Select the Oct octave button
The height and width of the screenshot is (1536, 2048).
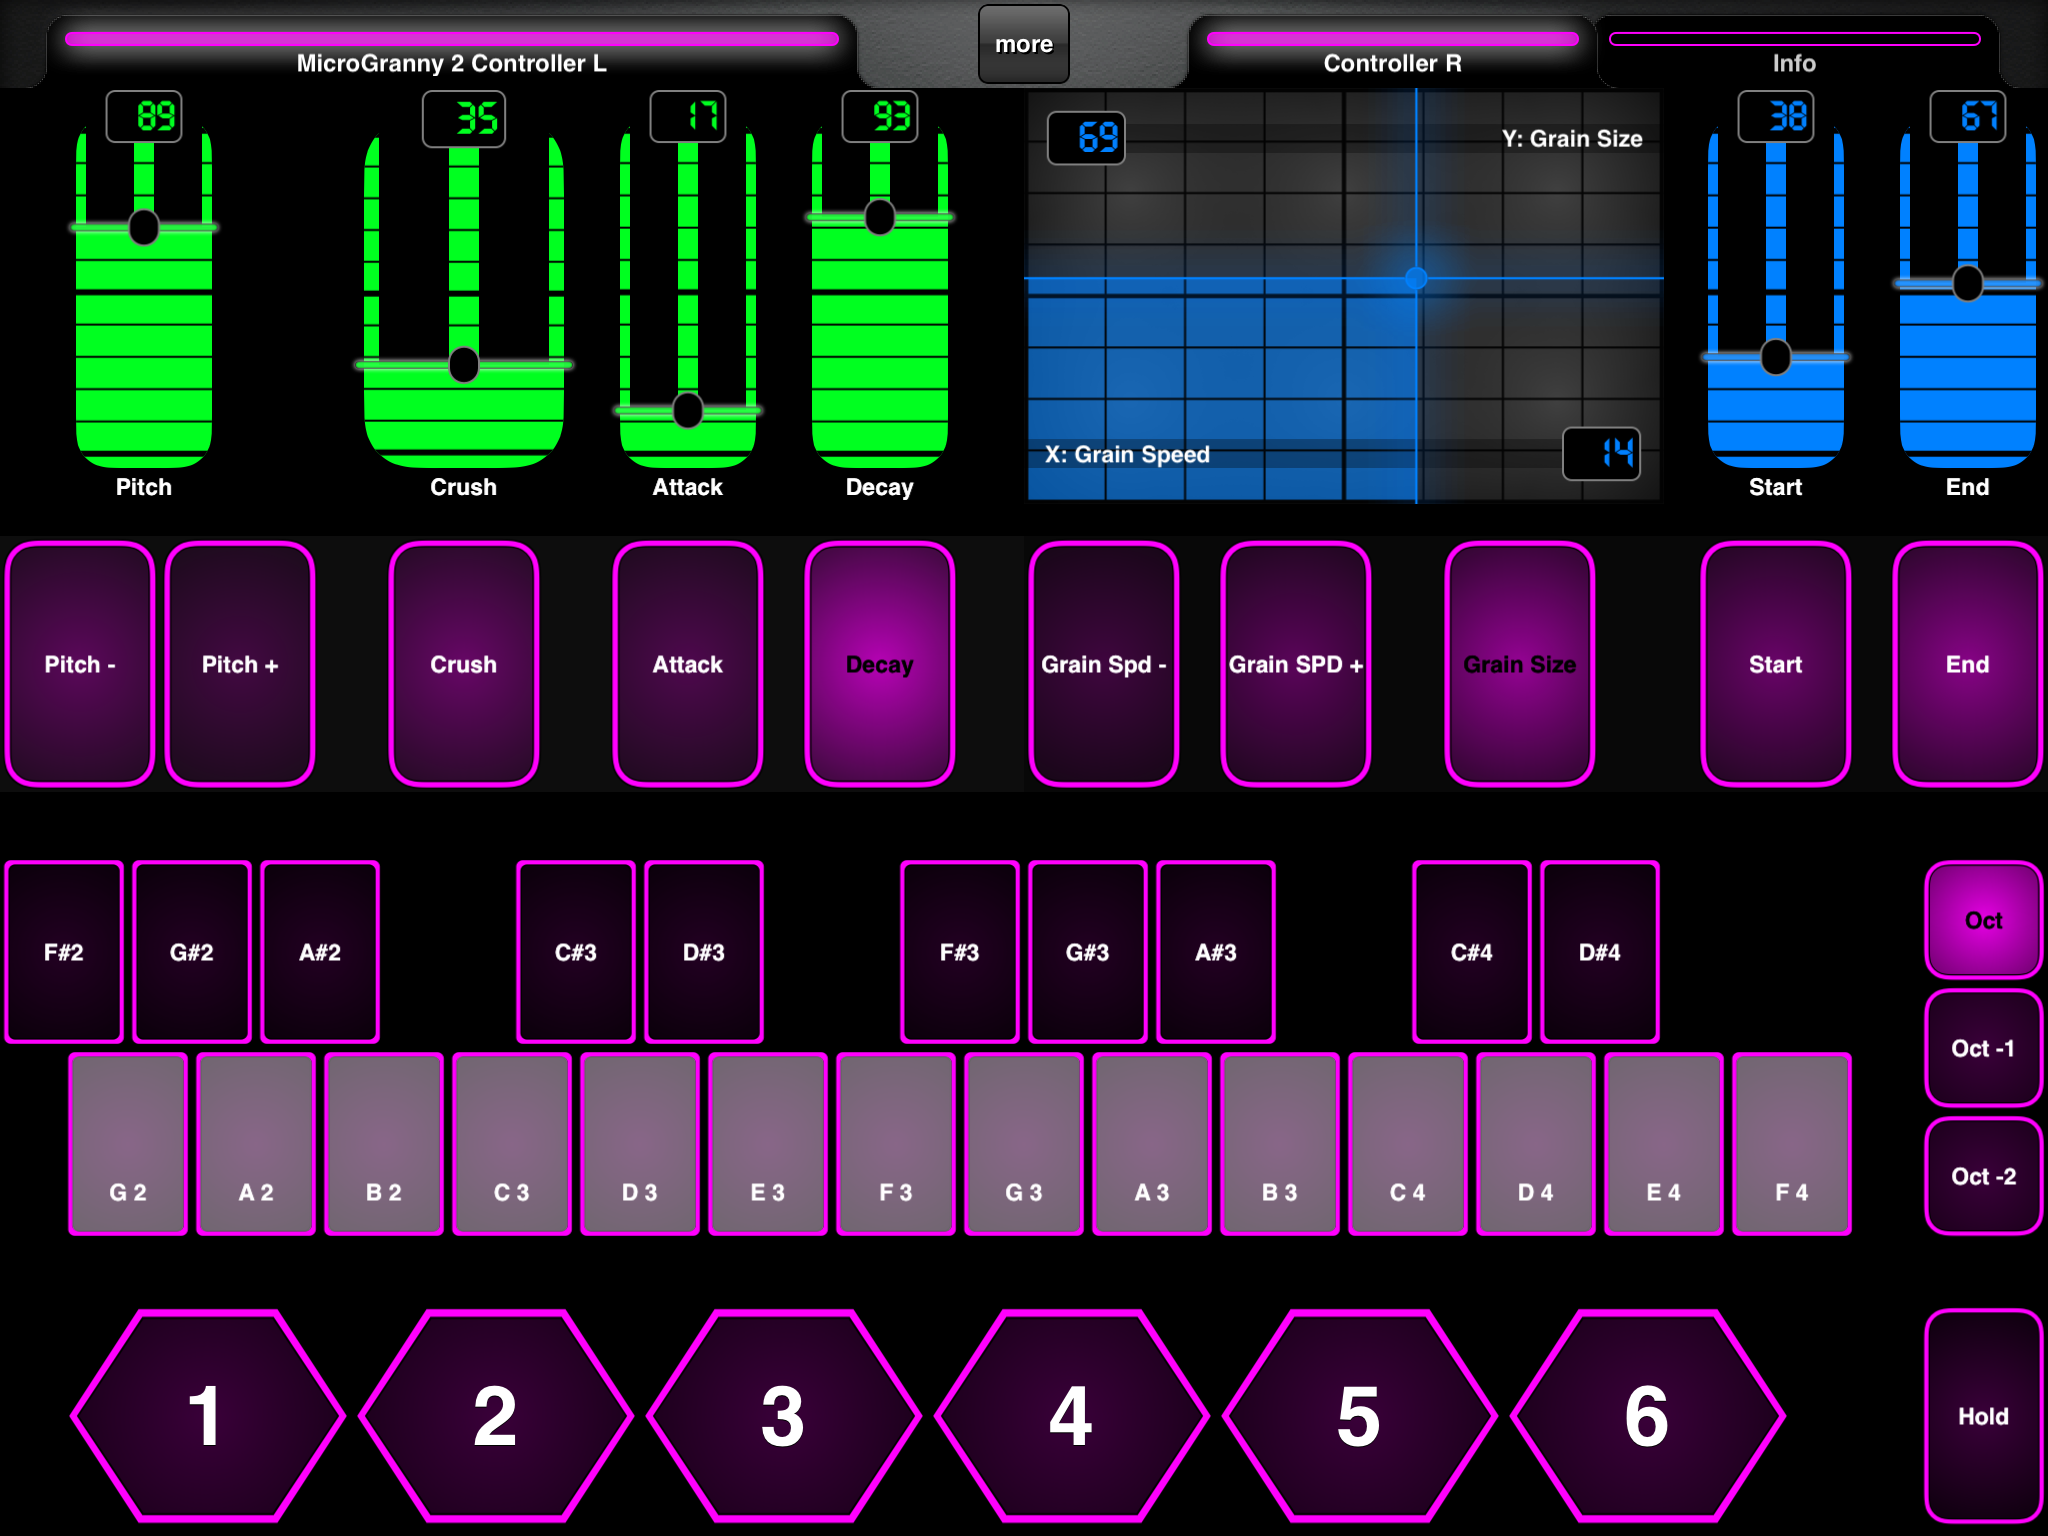[x=1984, y=920]
